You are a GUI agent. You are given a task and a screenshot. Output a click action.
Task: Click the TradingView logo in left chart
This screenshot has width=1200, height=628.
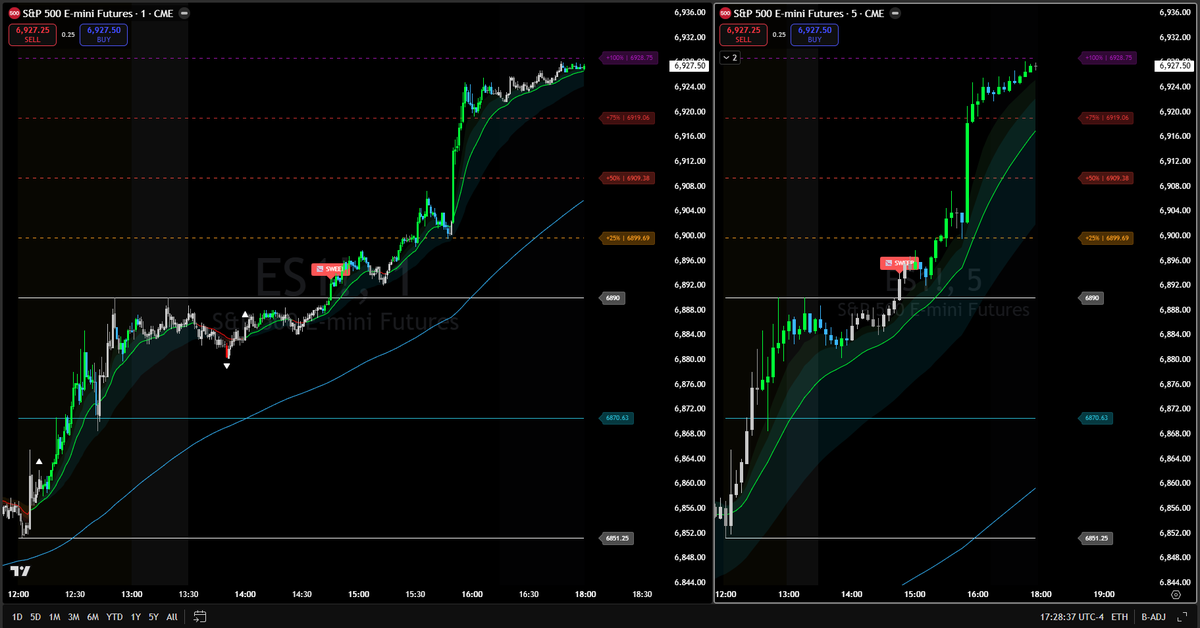tap(20, 571)
